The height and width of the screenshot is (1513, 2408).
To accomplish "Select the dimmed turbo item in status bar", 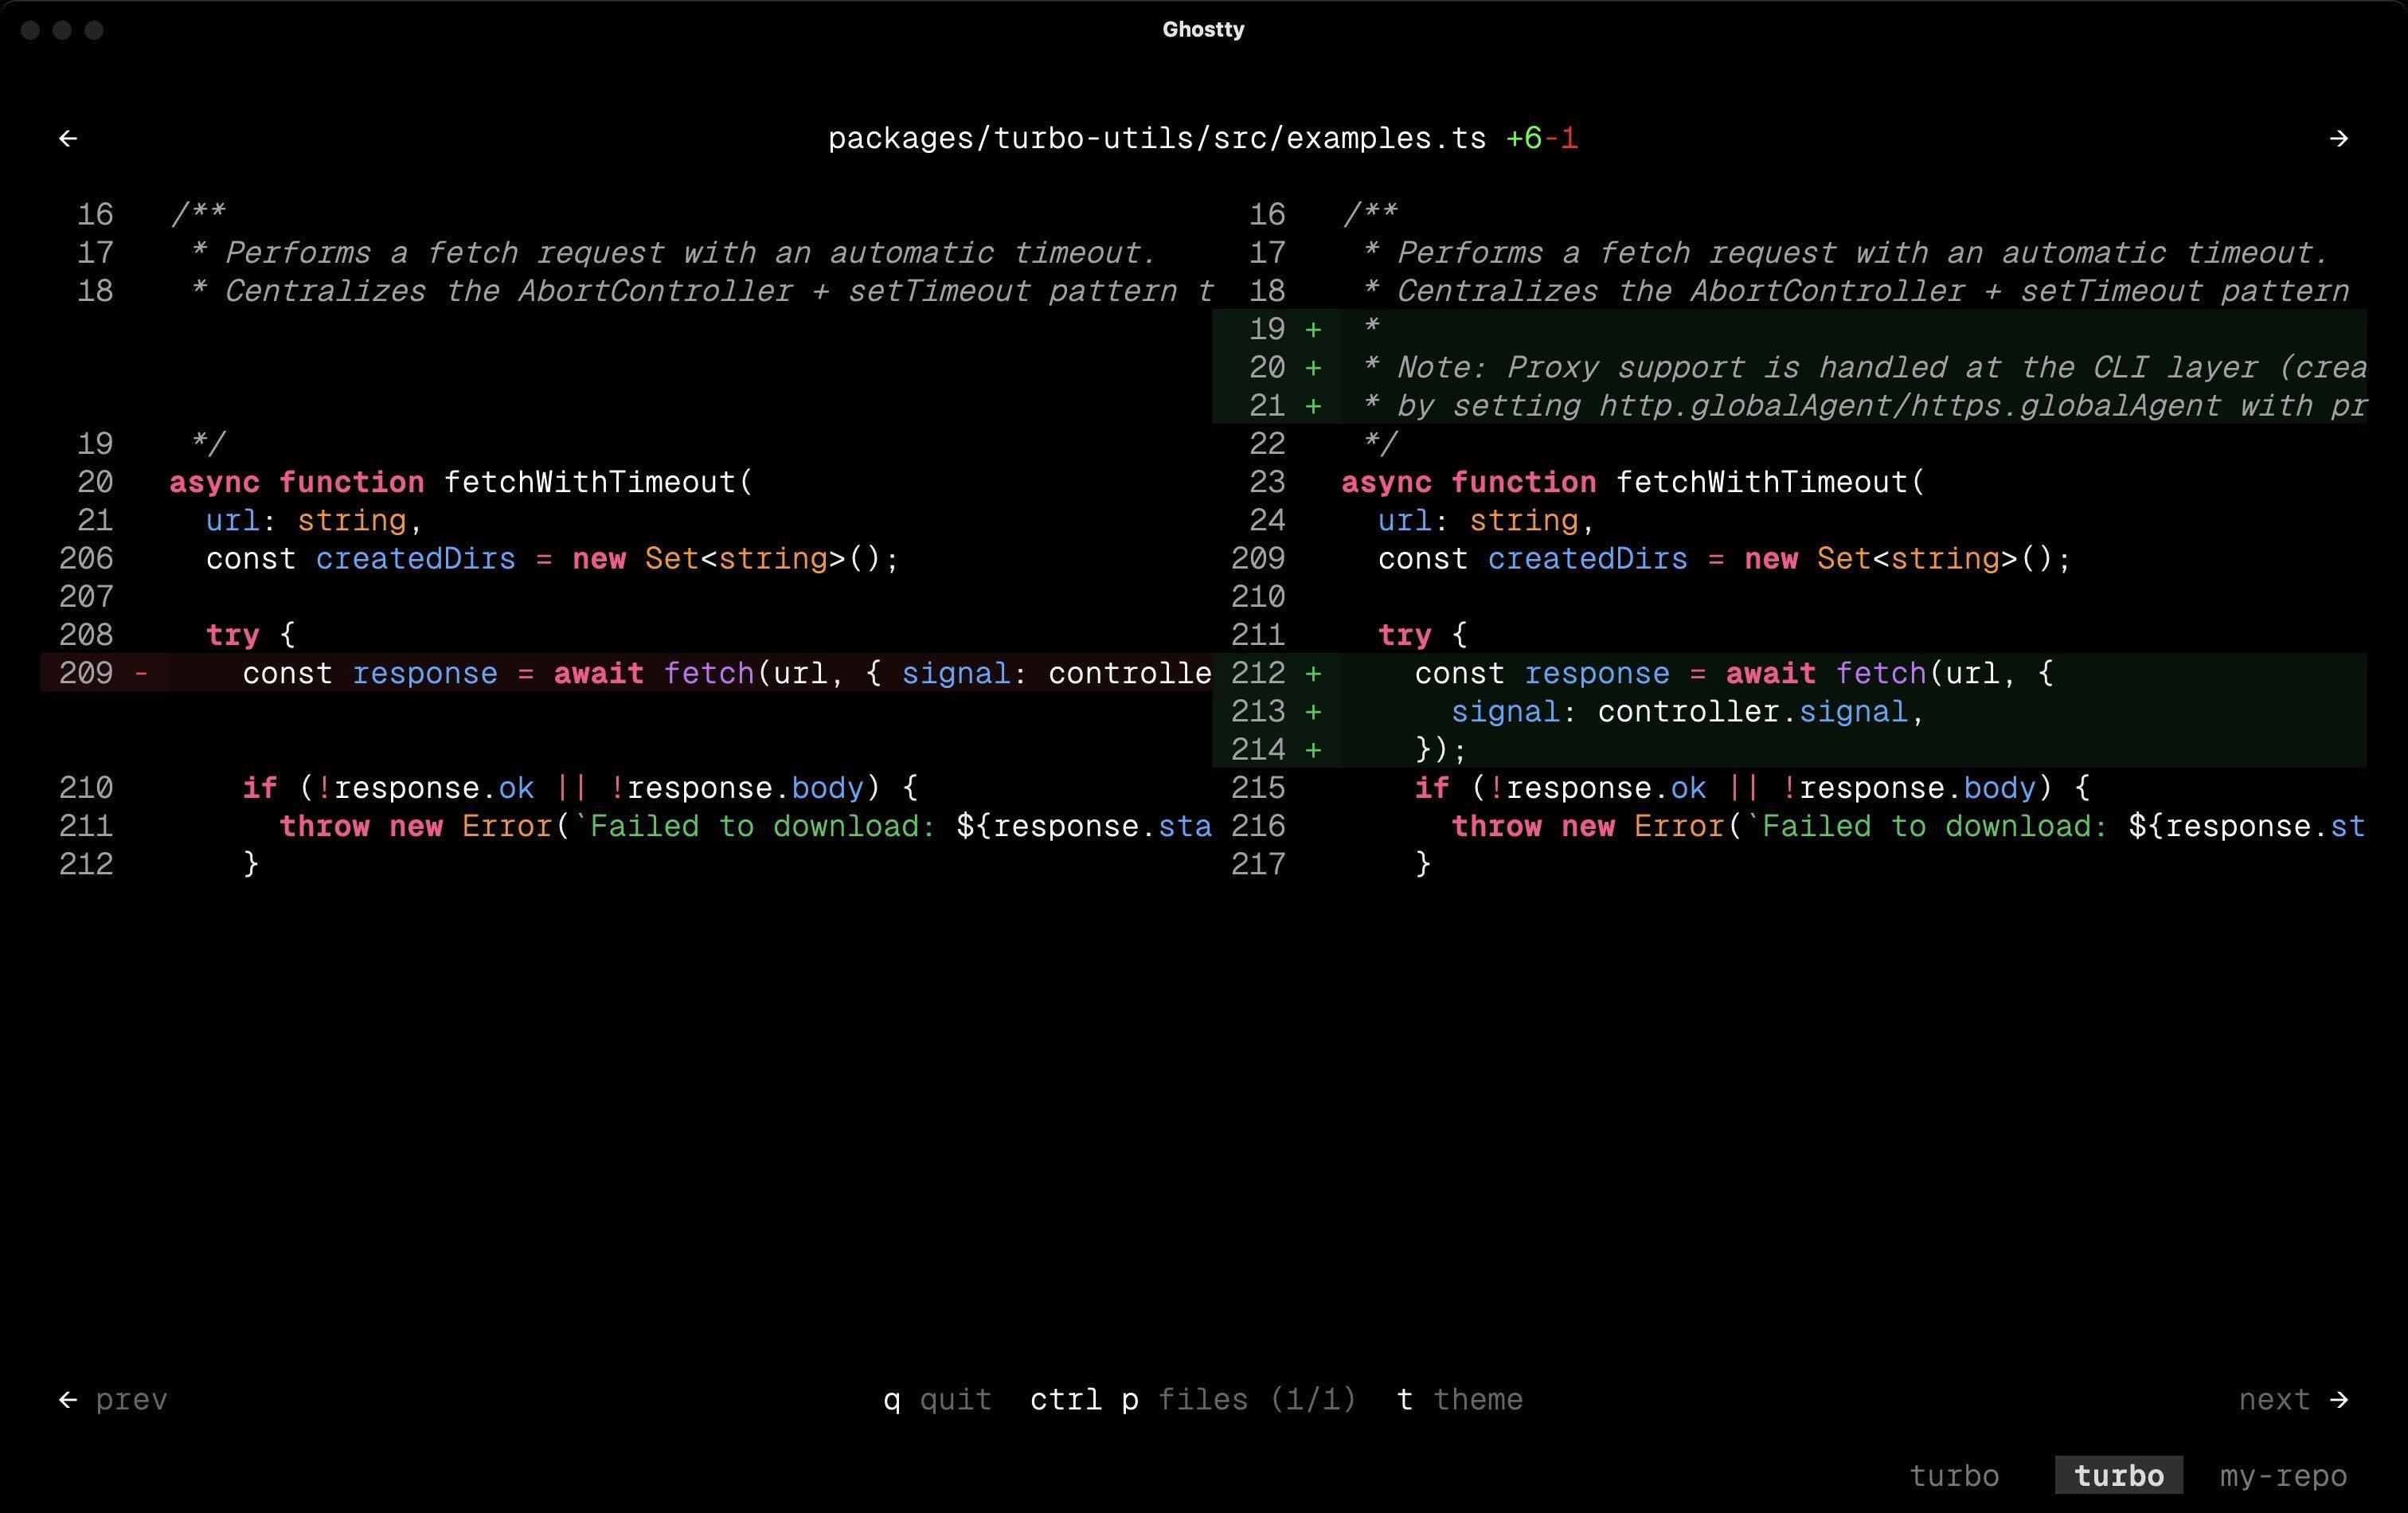I will [1954, 1475].
